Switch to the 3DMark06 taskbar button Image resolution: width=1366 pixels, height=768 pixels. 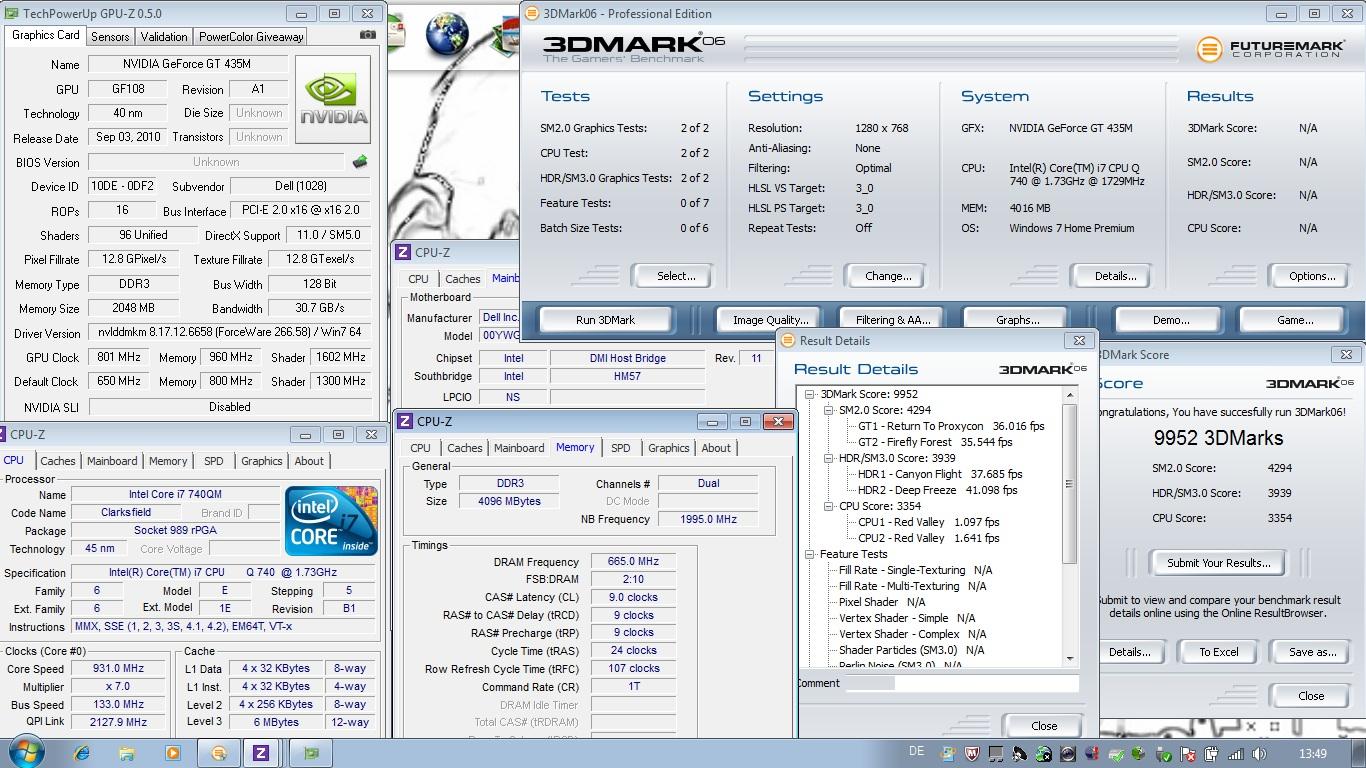click(218, 753)
